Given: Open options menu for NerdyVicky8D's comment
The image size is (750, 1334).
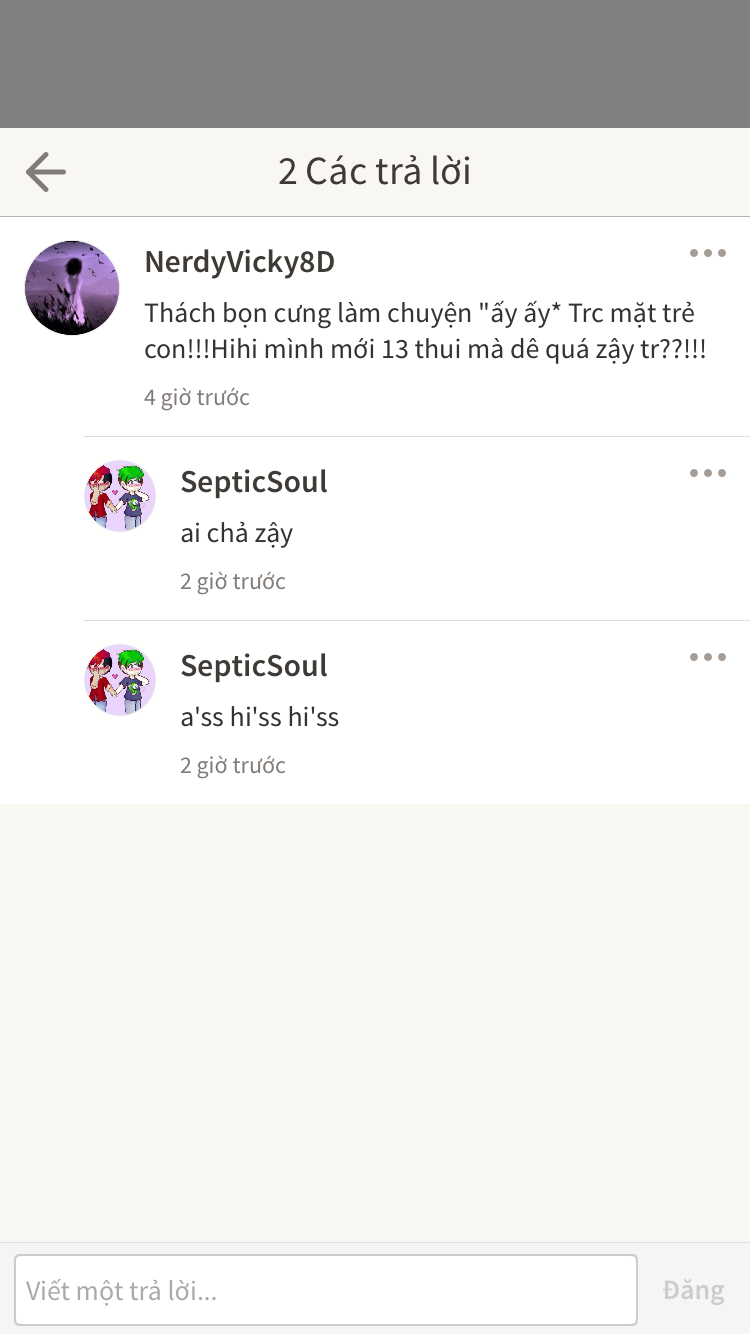Looking at the screenshot, I should (707, 253).
